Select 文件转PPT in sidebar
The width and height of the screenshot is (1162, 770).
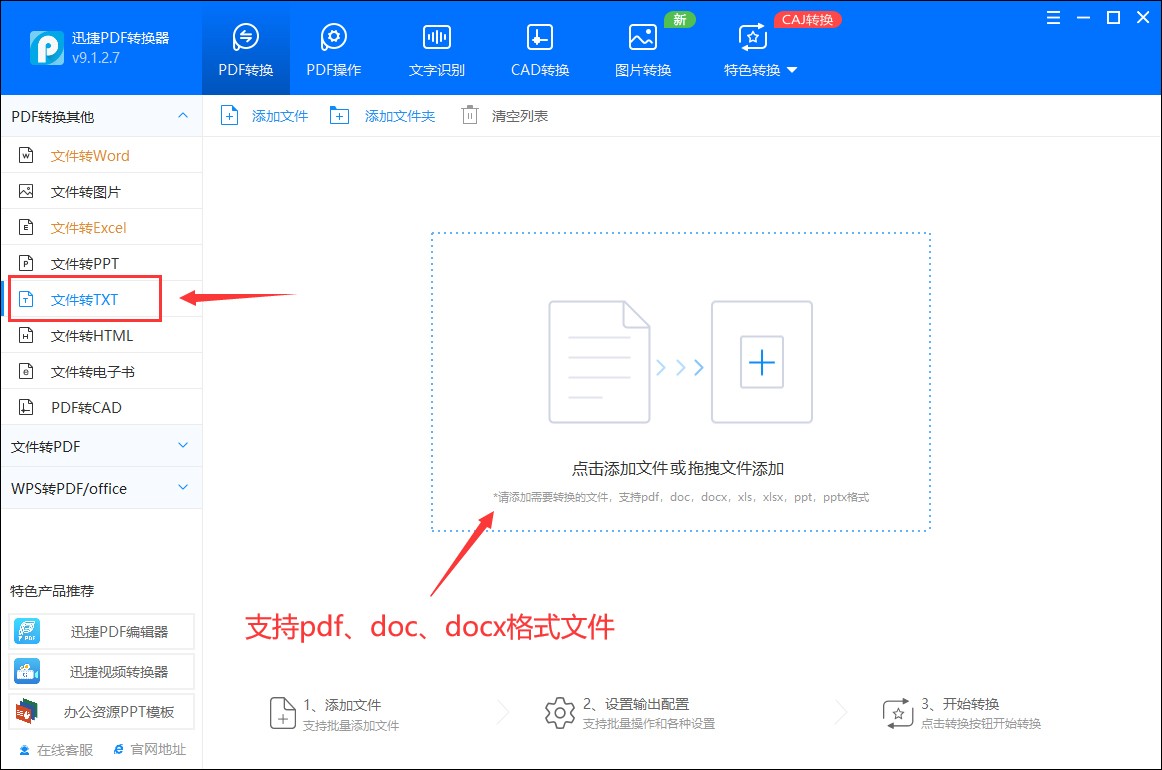coord(102,263)
